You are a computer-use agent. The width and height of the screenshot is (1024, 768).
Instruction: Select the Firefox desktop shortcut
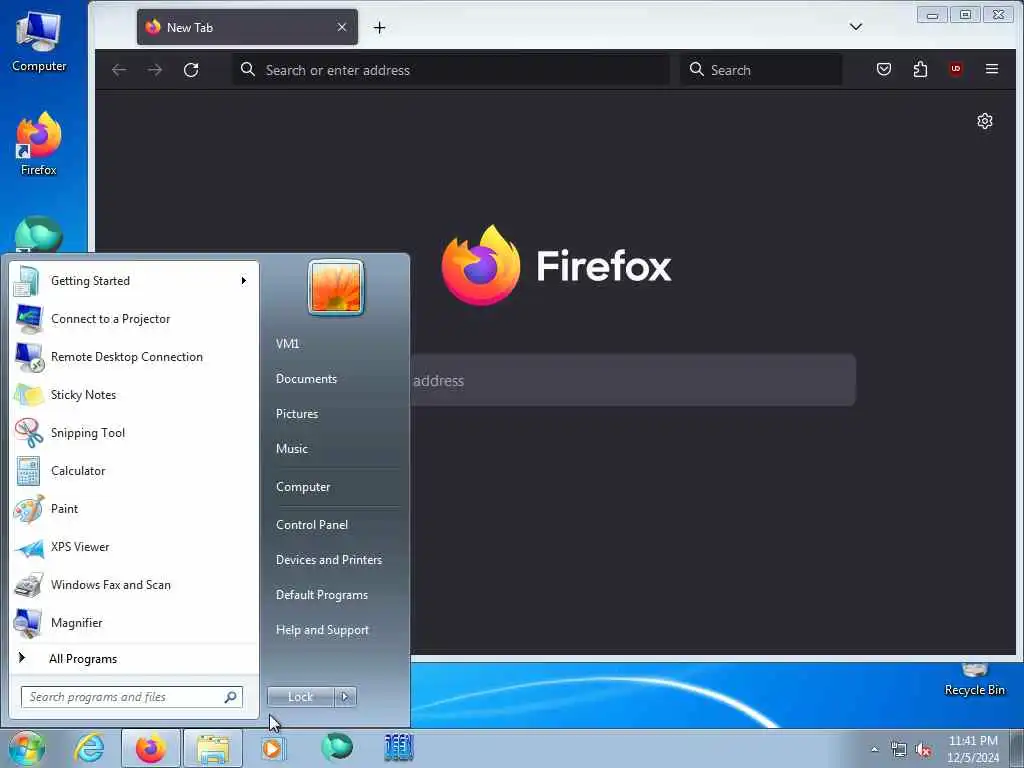tap(39, 144)
